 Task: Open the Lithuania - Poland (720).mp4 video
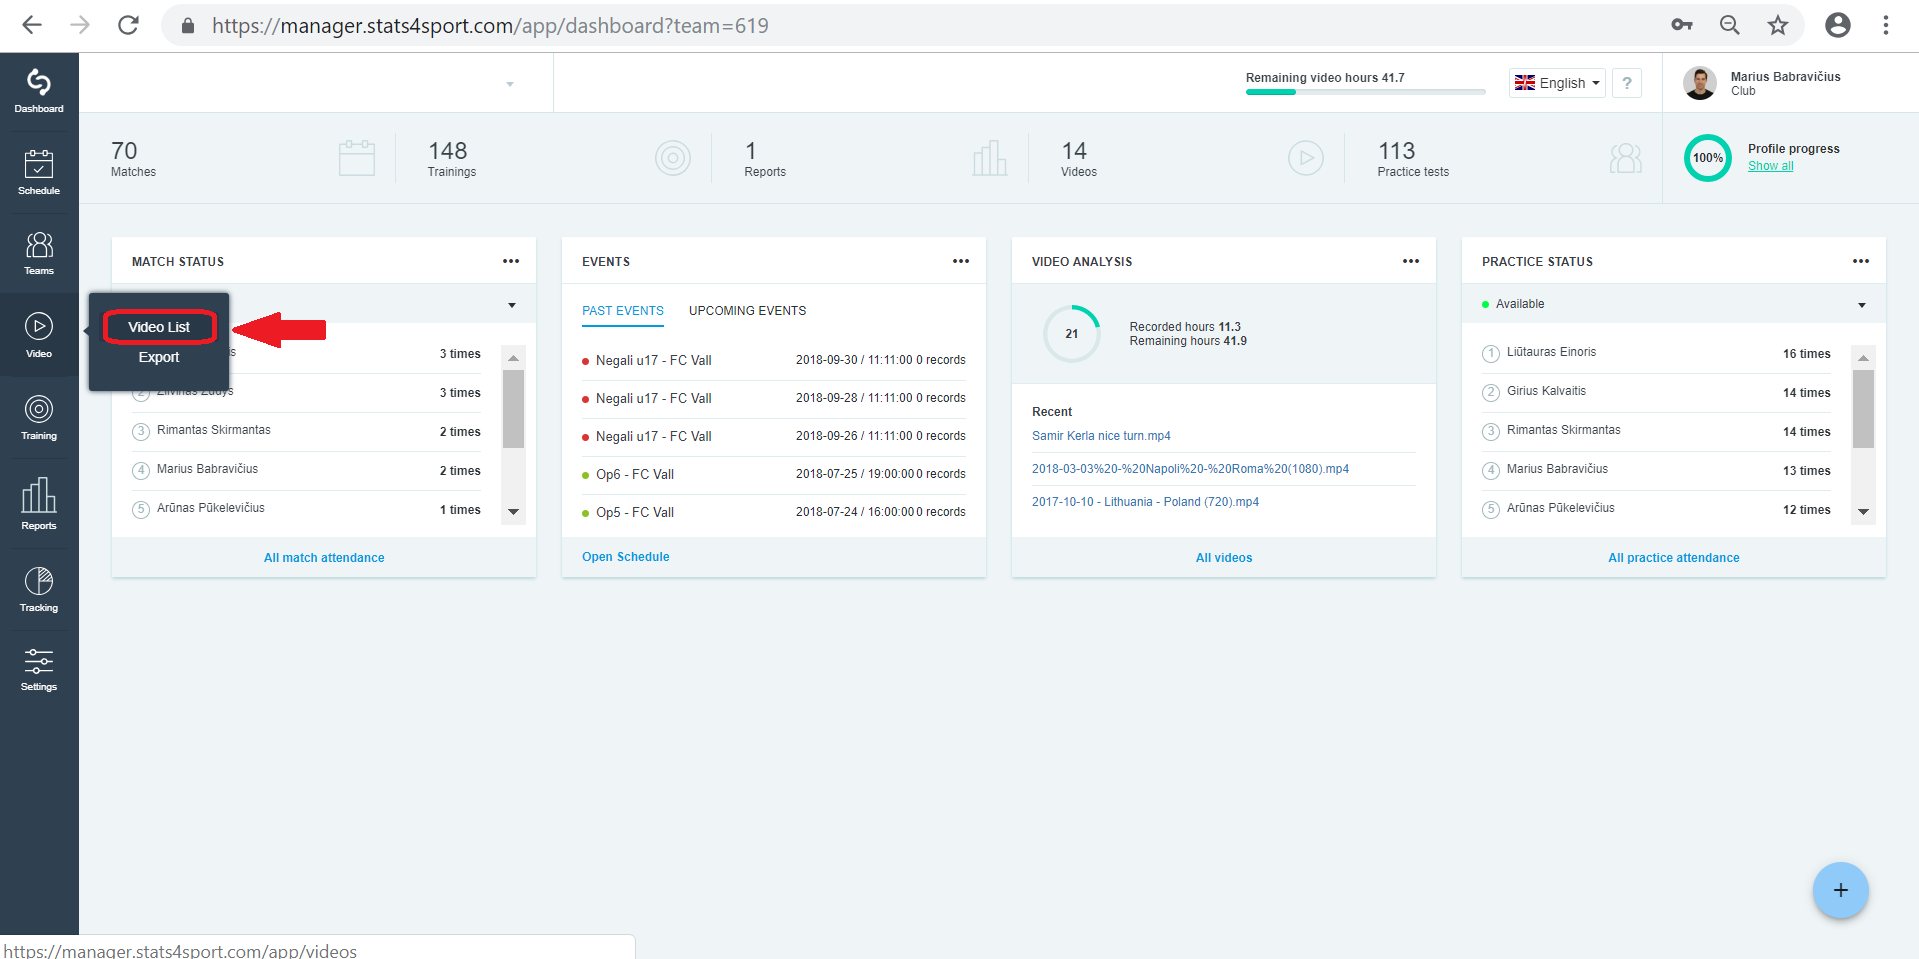1145,502
